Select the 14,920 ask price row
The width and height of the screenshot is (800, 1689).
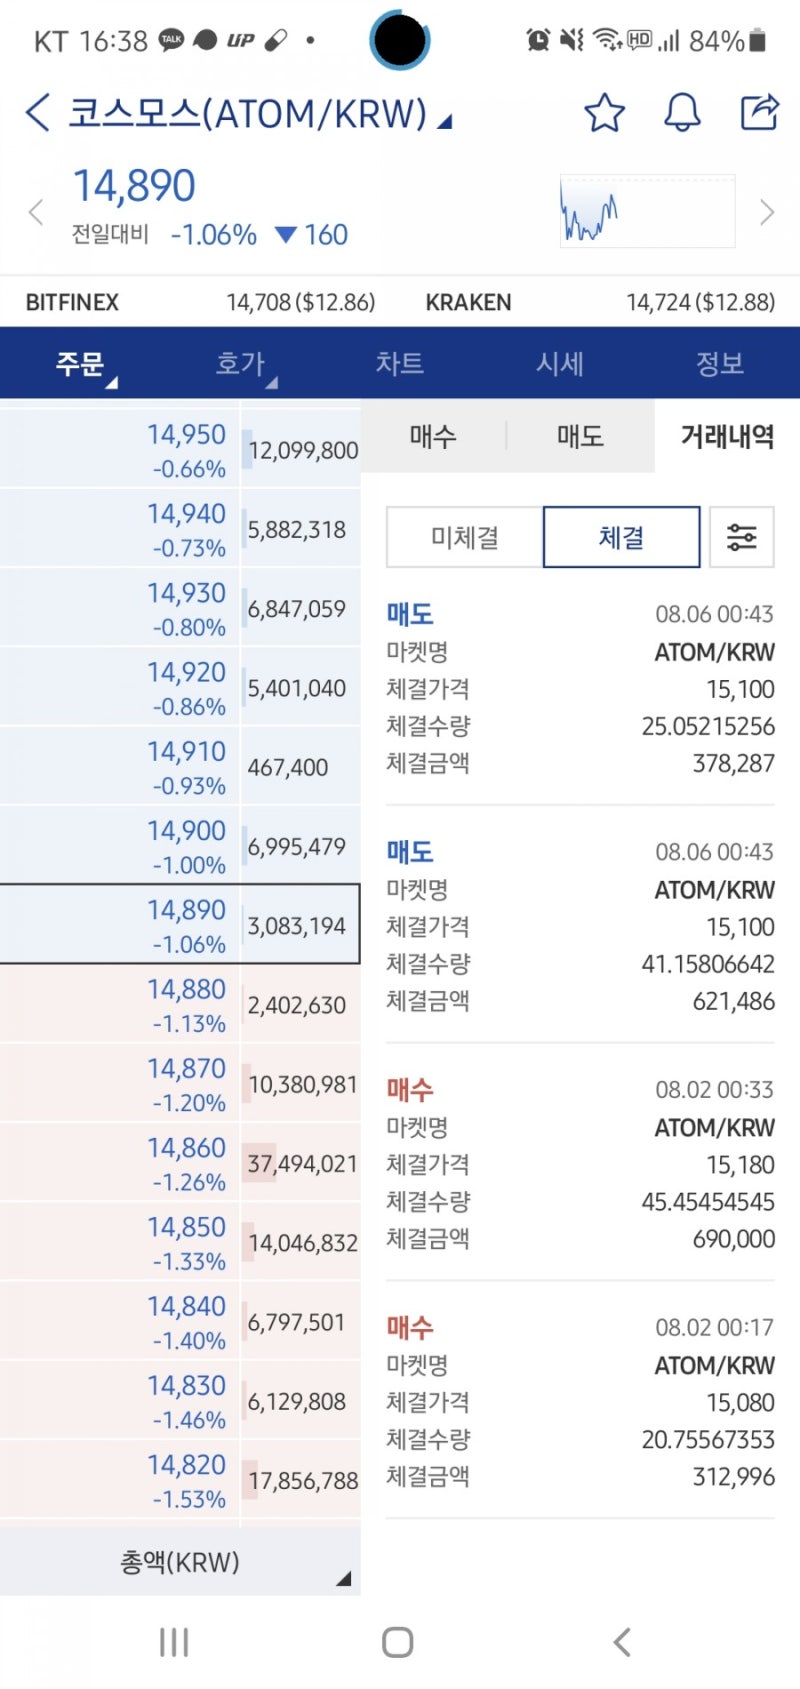pos(180,687)
